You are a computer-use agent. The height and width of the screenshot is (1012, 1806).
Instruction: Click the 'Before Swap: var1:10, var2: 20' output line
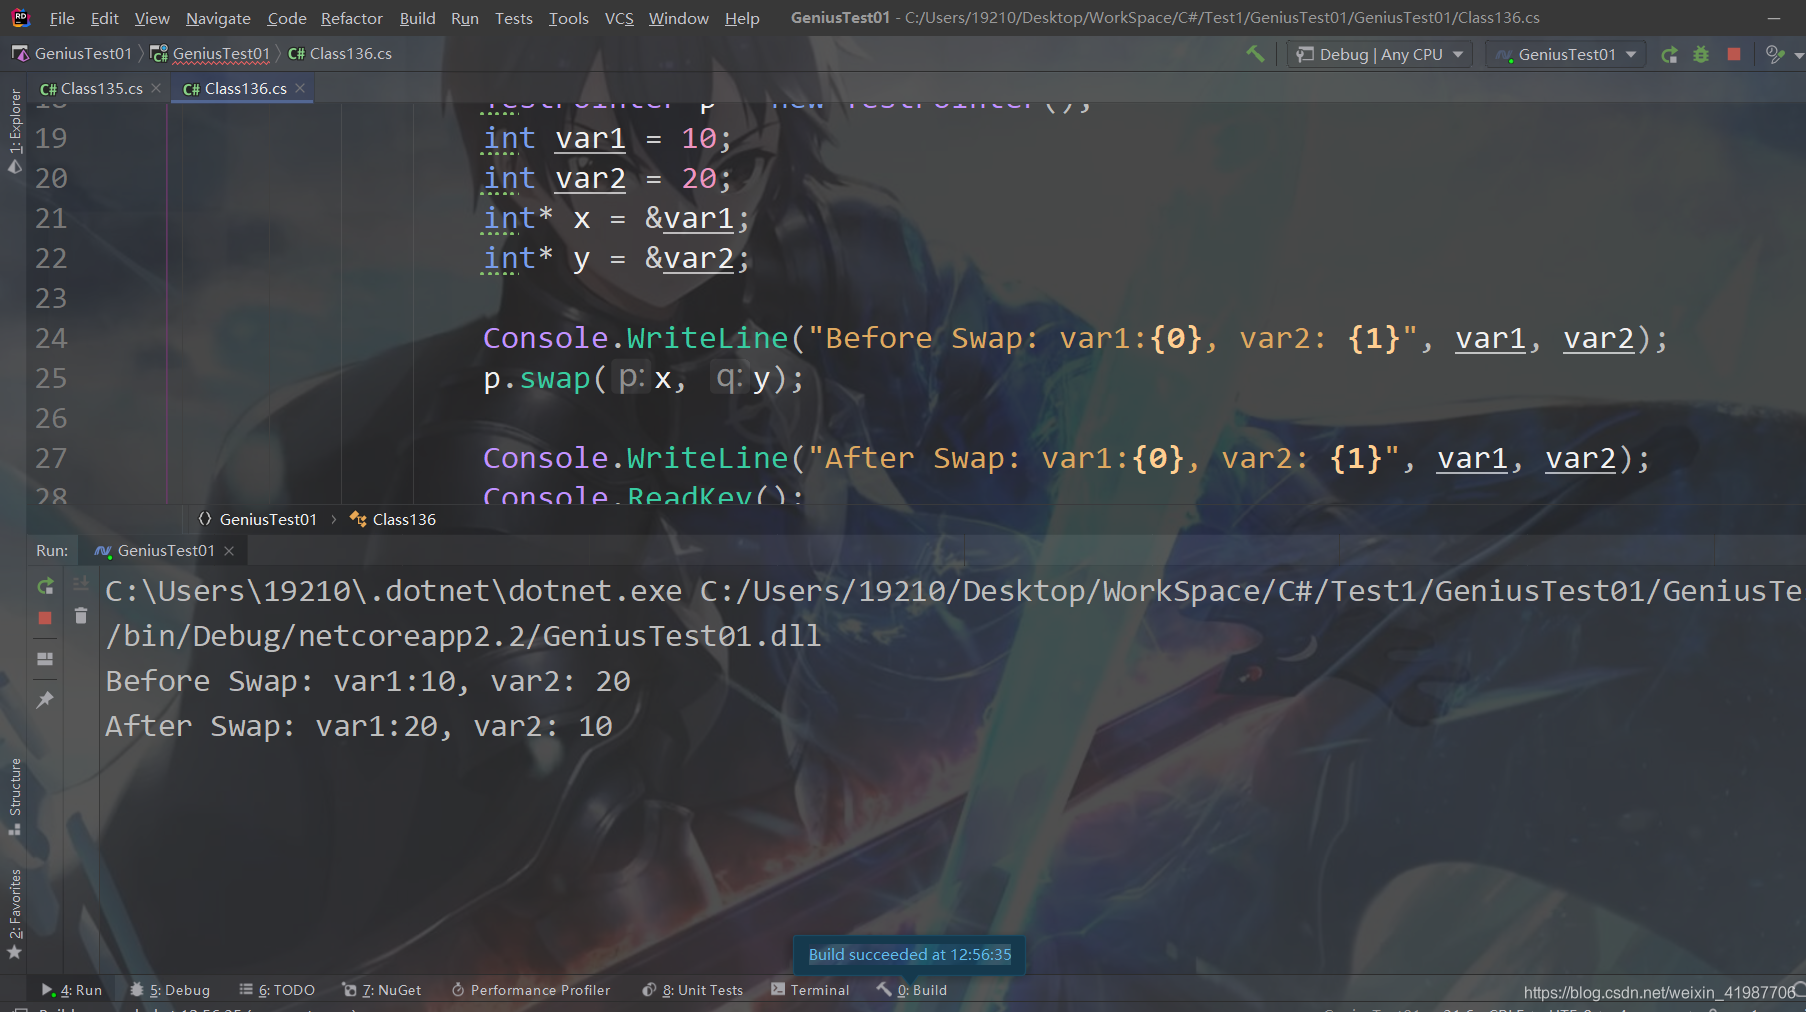(x=368, y=681)
